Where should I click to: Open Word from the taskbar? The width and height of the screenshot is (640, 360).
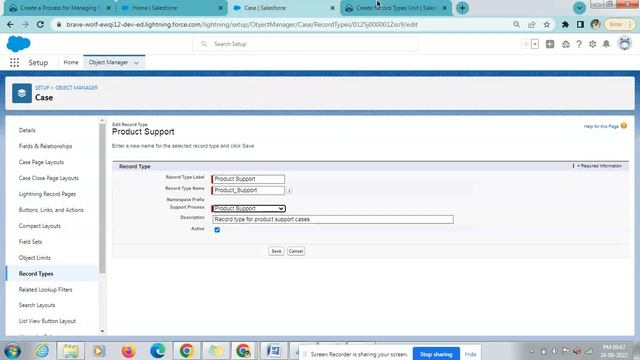pos(273,350)
